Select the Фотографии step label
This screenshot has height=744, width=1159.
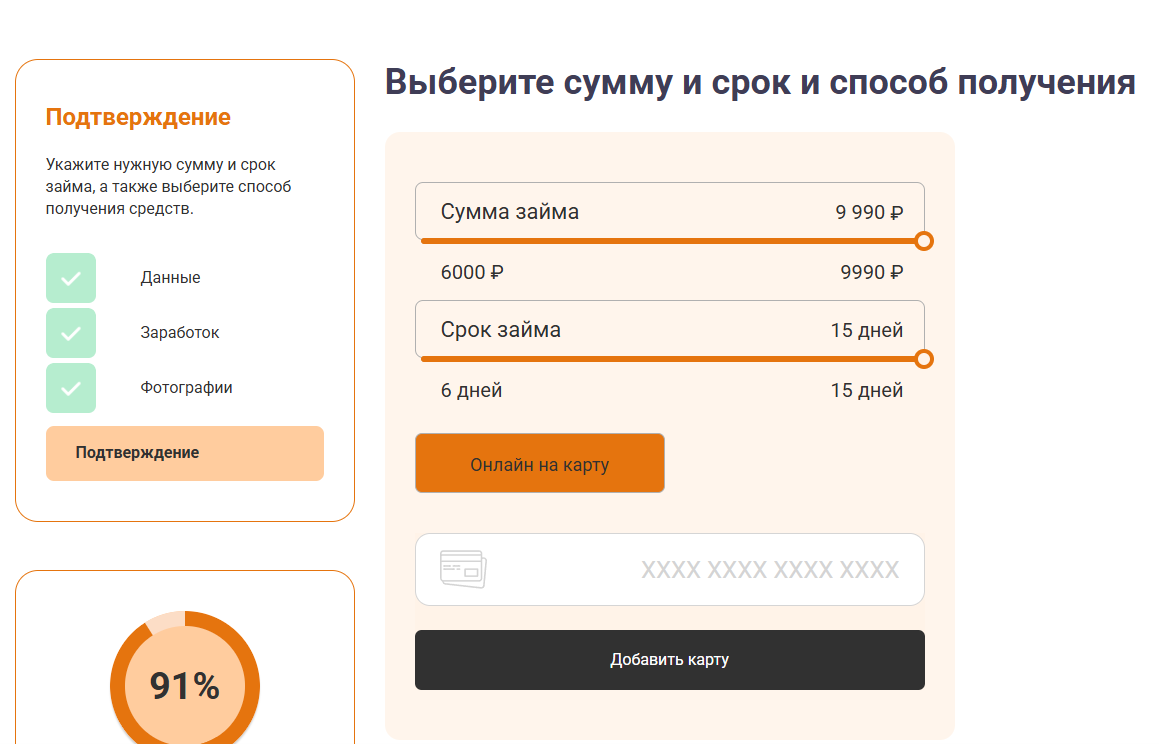(x=186, y=388)
